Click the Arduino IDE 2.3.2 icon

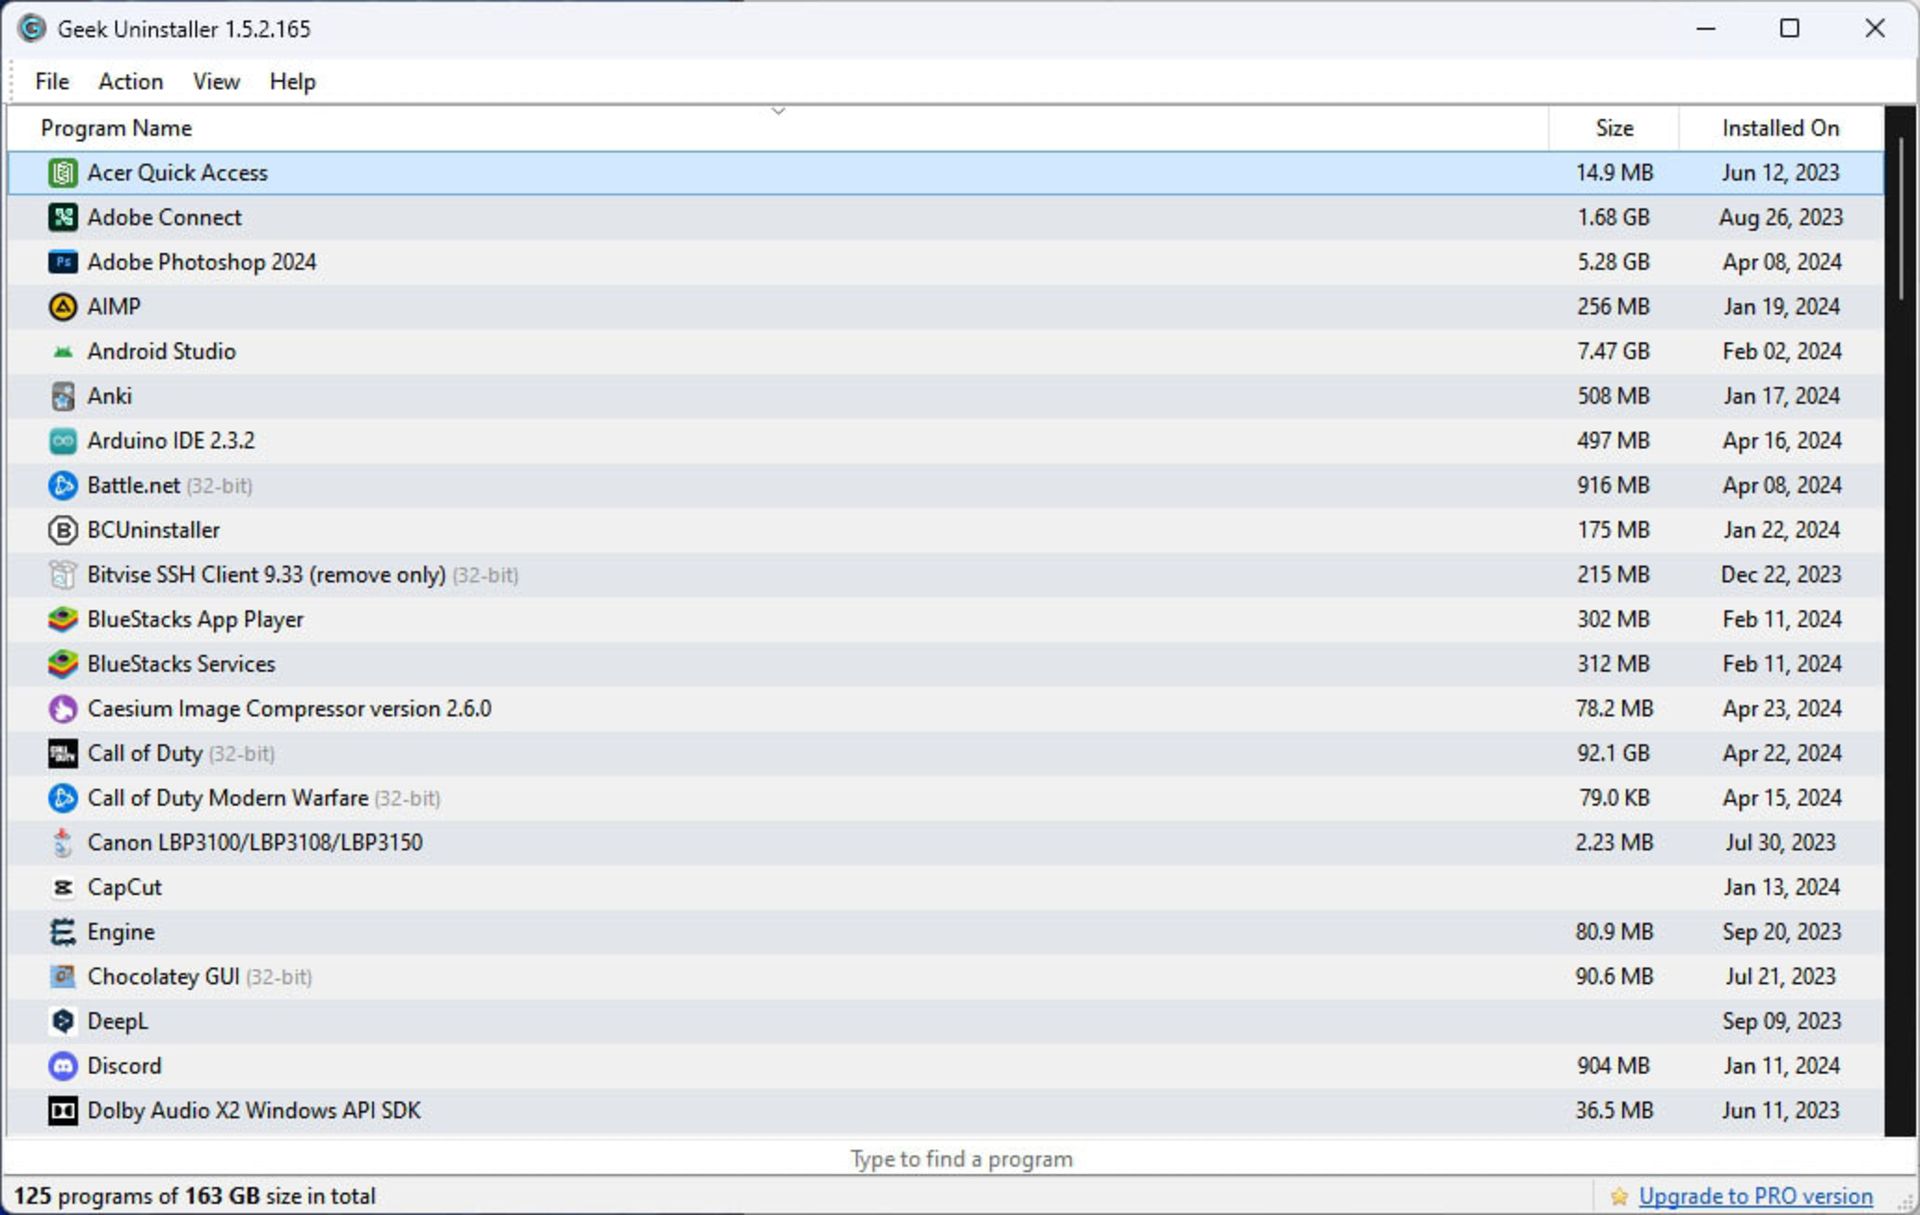coord(62,440)
